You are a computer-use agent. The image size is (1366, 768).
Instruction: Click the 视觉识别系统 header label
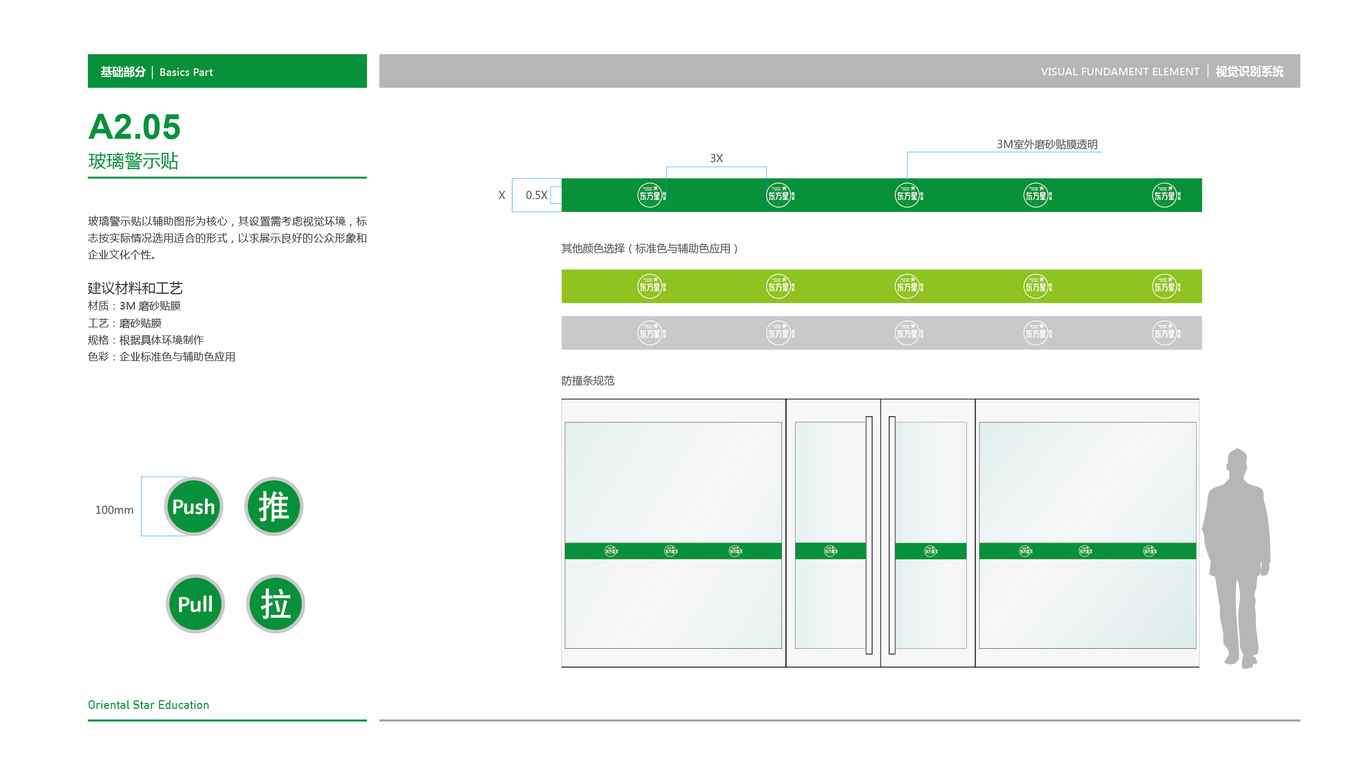1250,72
